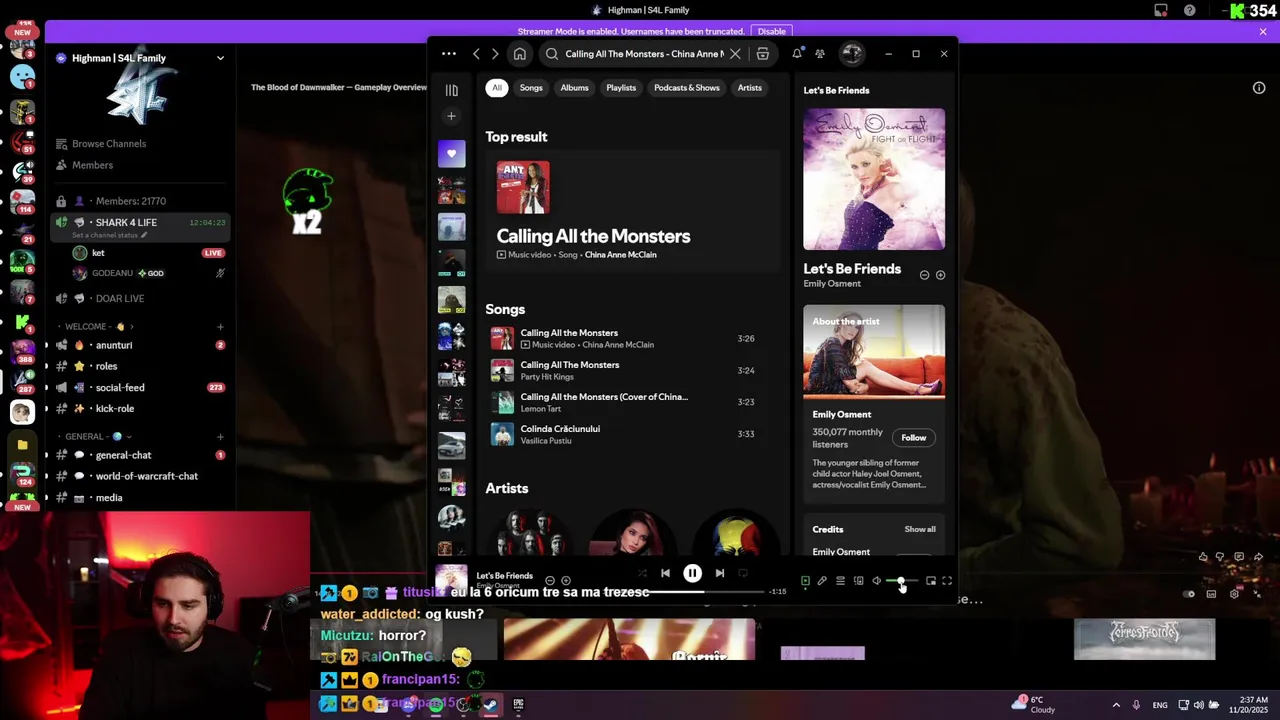This screenshot has height=720, width=1280.
Task: Go back in Spotify navigation
Action: (476, 54)
